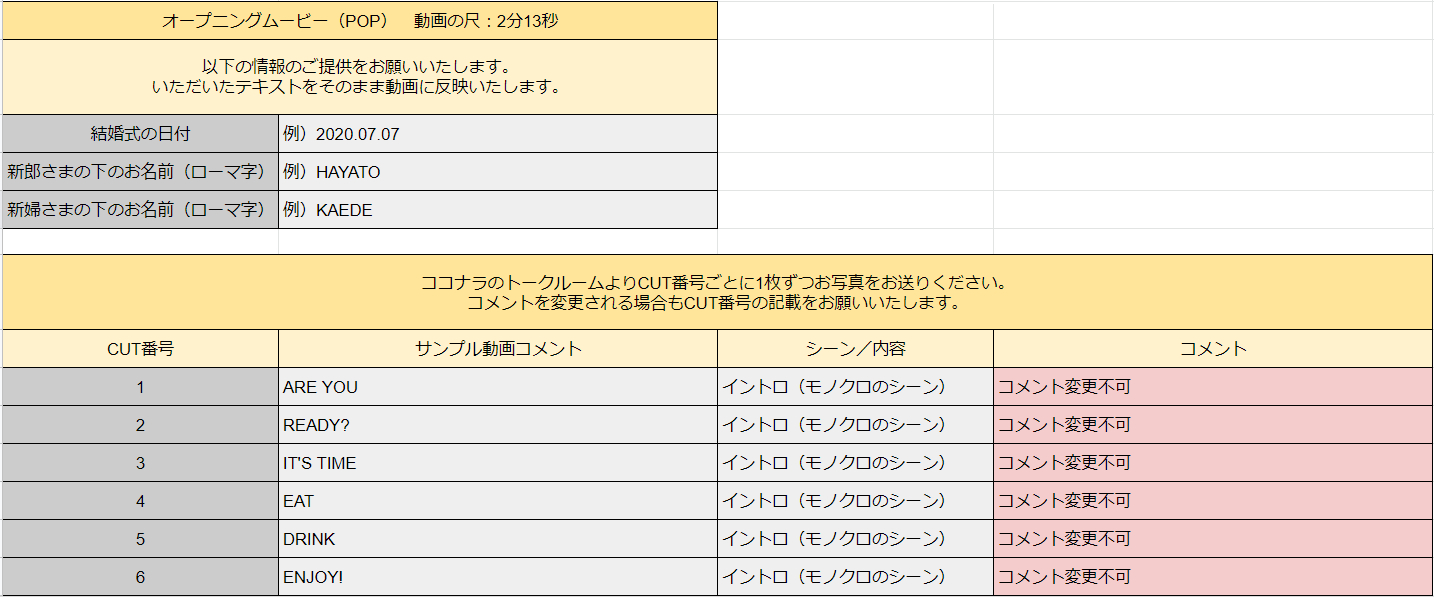Select the scene cell in the 'EAT' row
This screenshot has width=1434, height=597.
(855, 501)
